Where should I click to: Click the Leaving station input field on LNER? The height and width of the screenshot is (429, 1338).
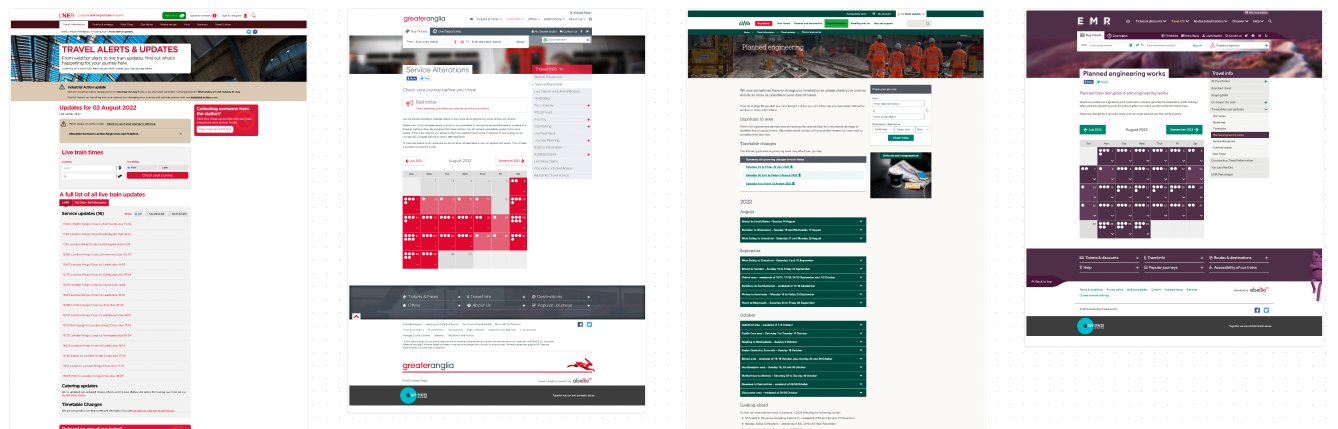click(89, 168)
